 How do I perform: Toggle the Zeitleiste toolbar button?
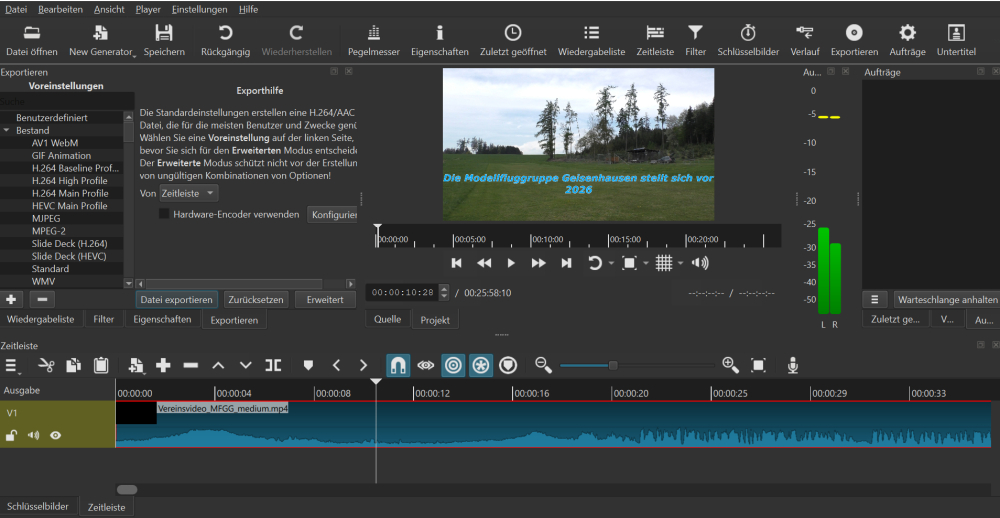coord(655,41)
